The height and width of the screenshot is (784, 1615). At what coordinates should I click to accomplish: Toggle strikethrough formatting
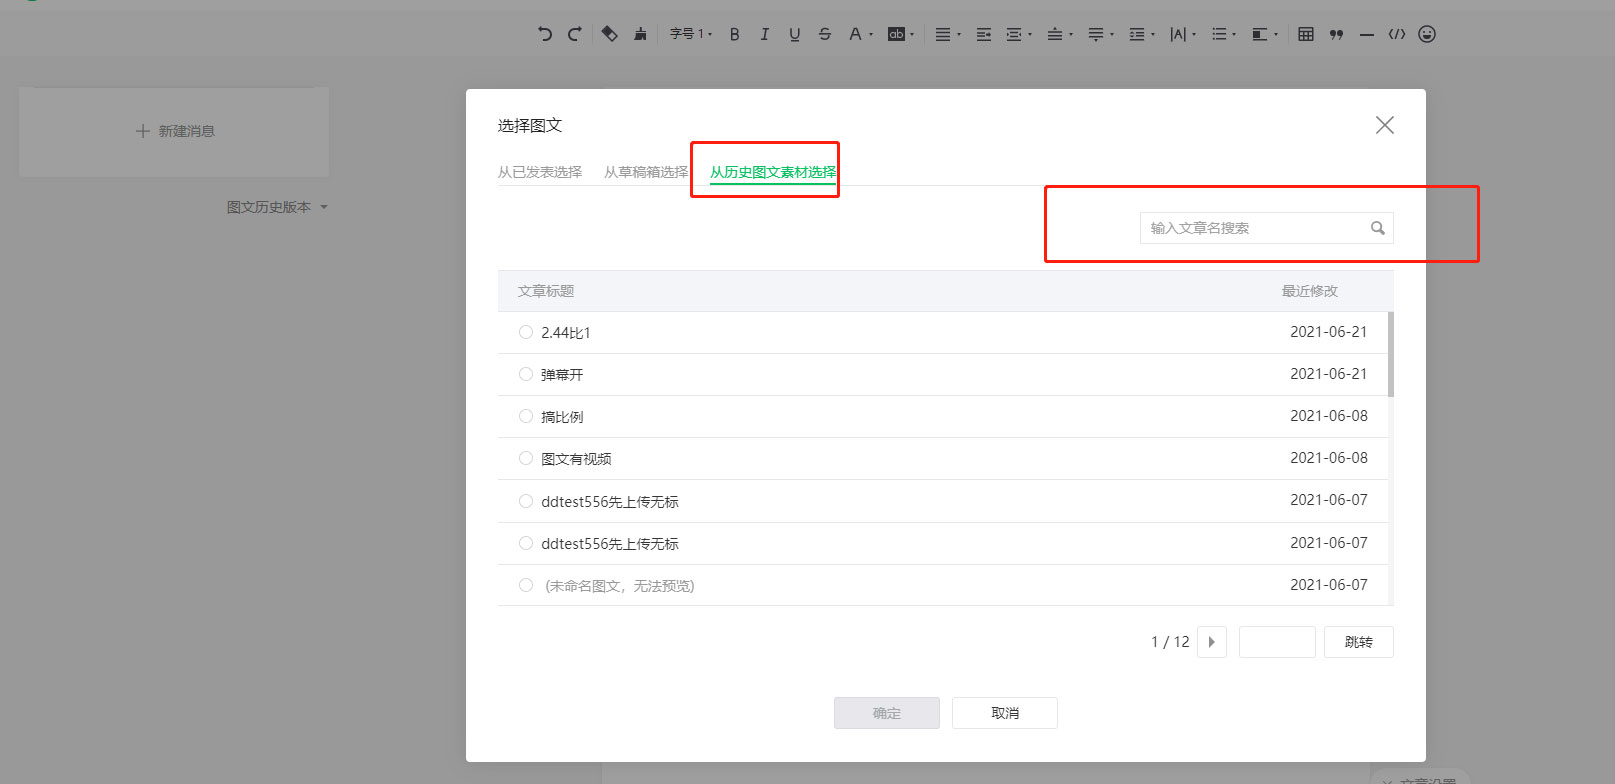click(x=824, y=34)
